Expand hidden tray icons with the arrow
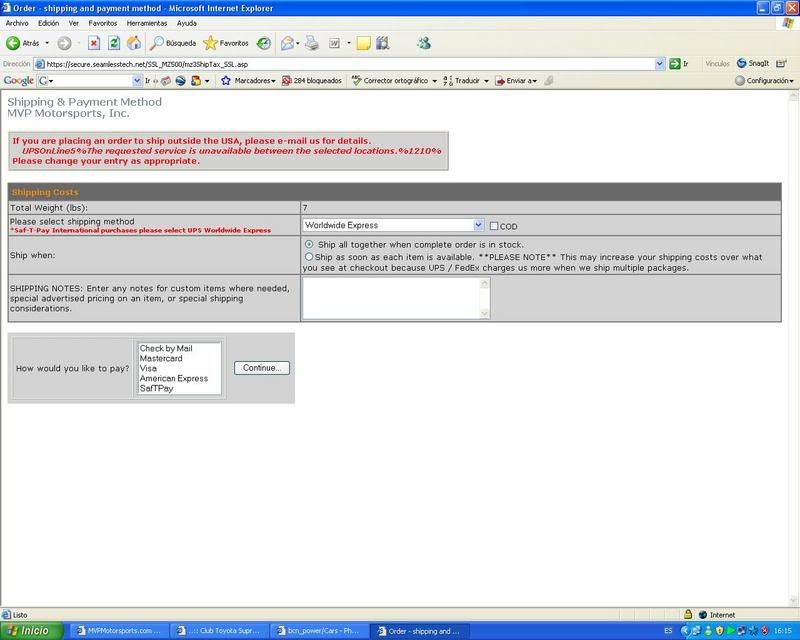Image resolution: width=800 pixels, height=640 pixels. pyautogui.click(x=685, y=631)
